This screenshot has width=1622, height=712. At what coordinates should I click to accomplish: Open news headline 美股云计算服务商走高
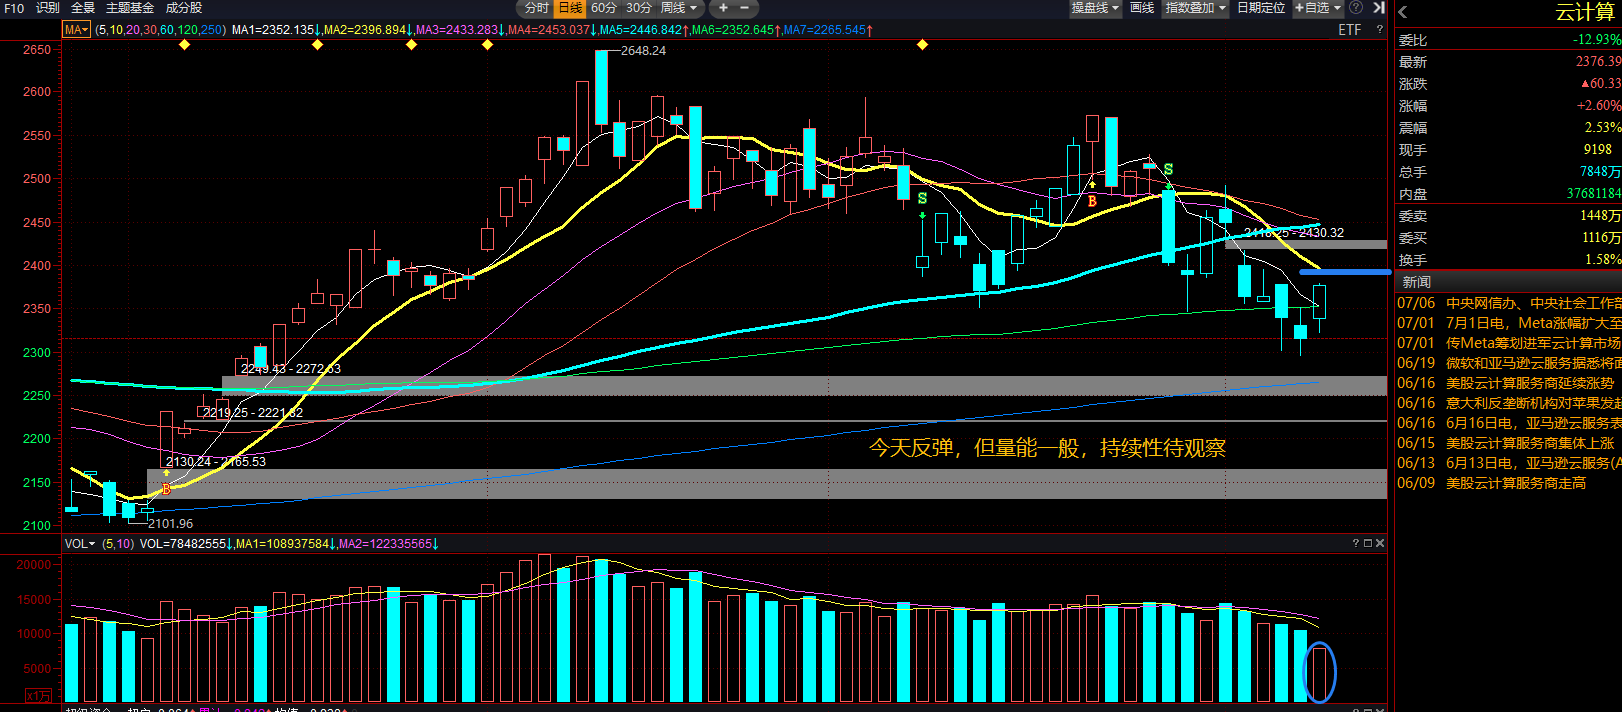click(x=1516, y=483)
